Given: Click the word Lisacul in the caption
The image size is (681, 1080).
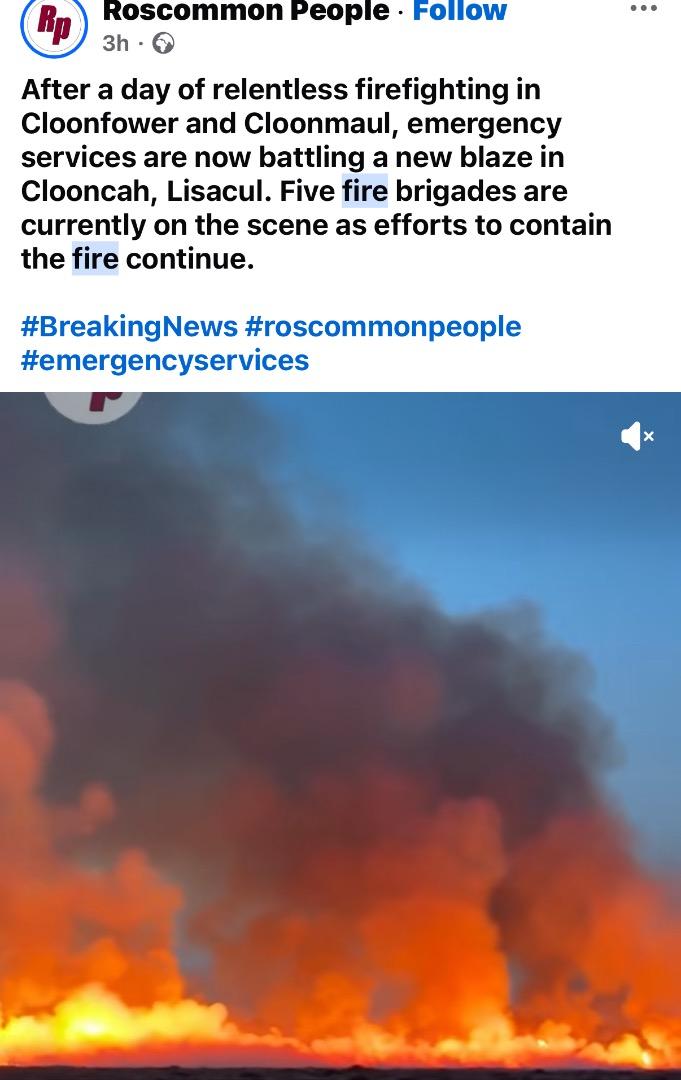Looking at the screenshot, I should [x=219, y=191].
